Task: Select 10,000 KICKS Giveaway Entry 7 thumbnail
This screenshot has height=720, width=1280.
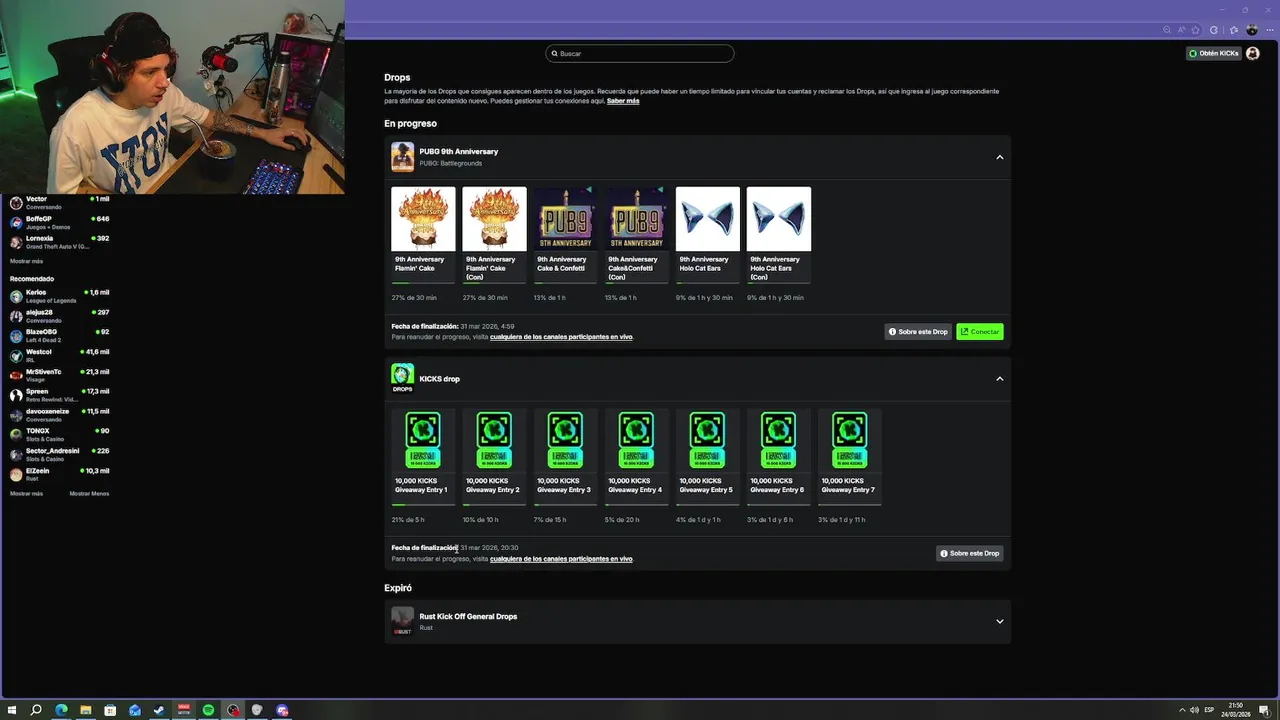Action: click(850, 440)
